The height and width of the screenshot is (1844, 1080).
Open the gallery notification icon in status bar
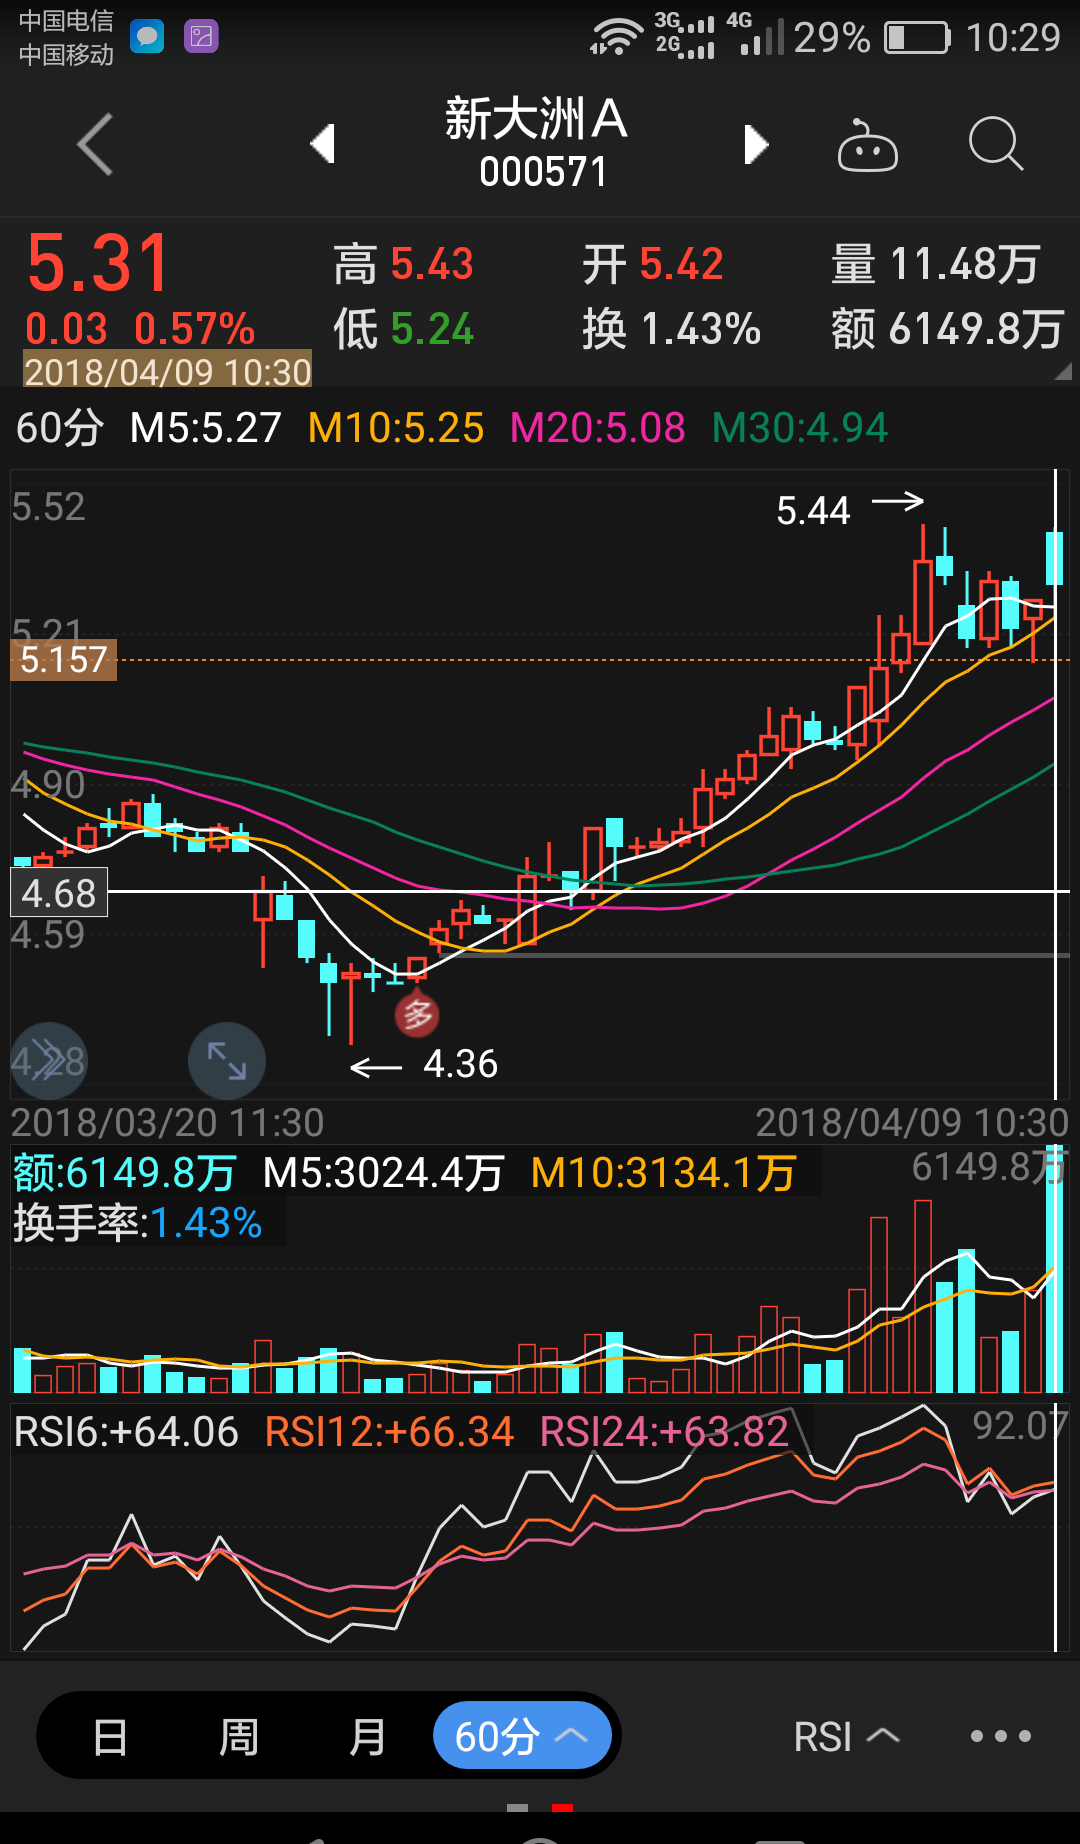(x=201, y=37)
